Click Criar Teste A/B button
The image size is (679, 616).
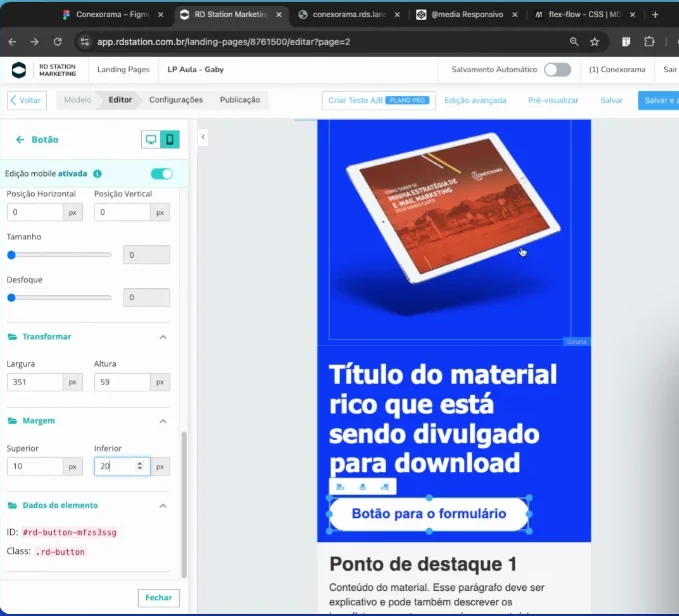[378, 100]
